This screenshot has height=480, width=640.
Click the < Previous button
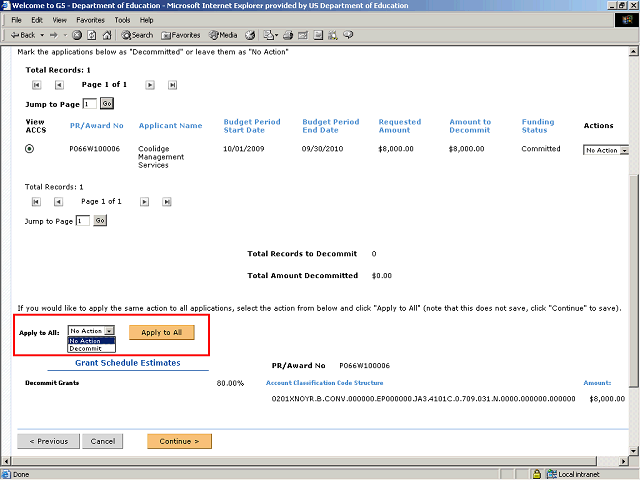[49, 441]
